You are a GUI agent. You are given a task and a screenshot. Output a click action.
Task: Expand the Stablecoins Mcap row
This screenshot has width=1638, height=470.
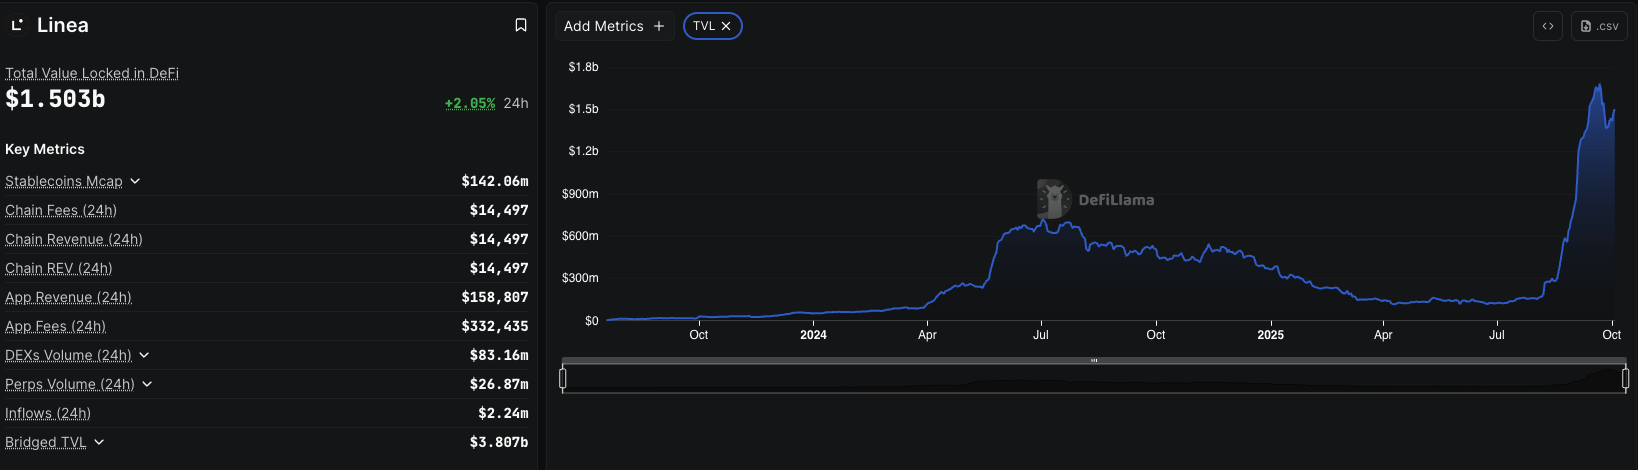[135, 181]
